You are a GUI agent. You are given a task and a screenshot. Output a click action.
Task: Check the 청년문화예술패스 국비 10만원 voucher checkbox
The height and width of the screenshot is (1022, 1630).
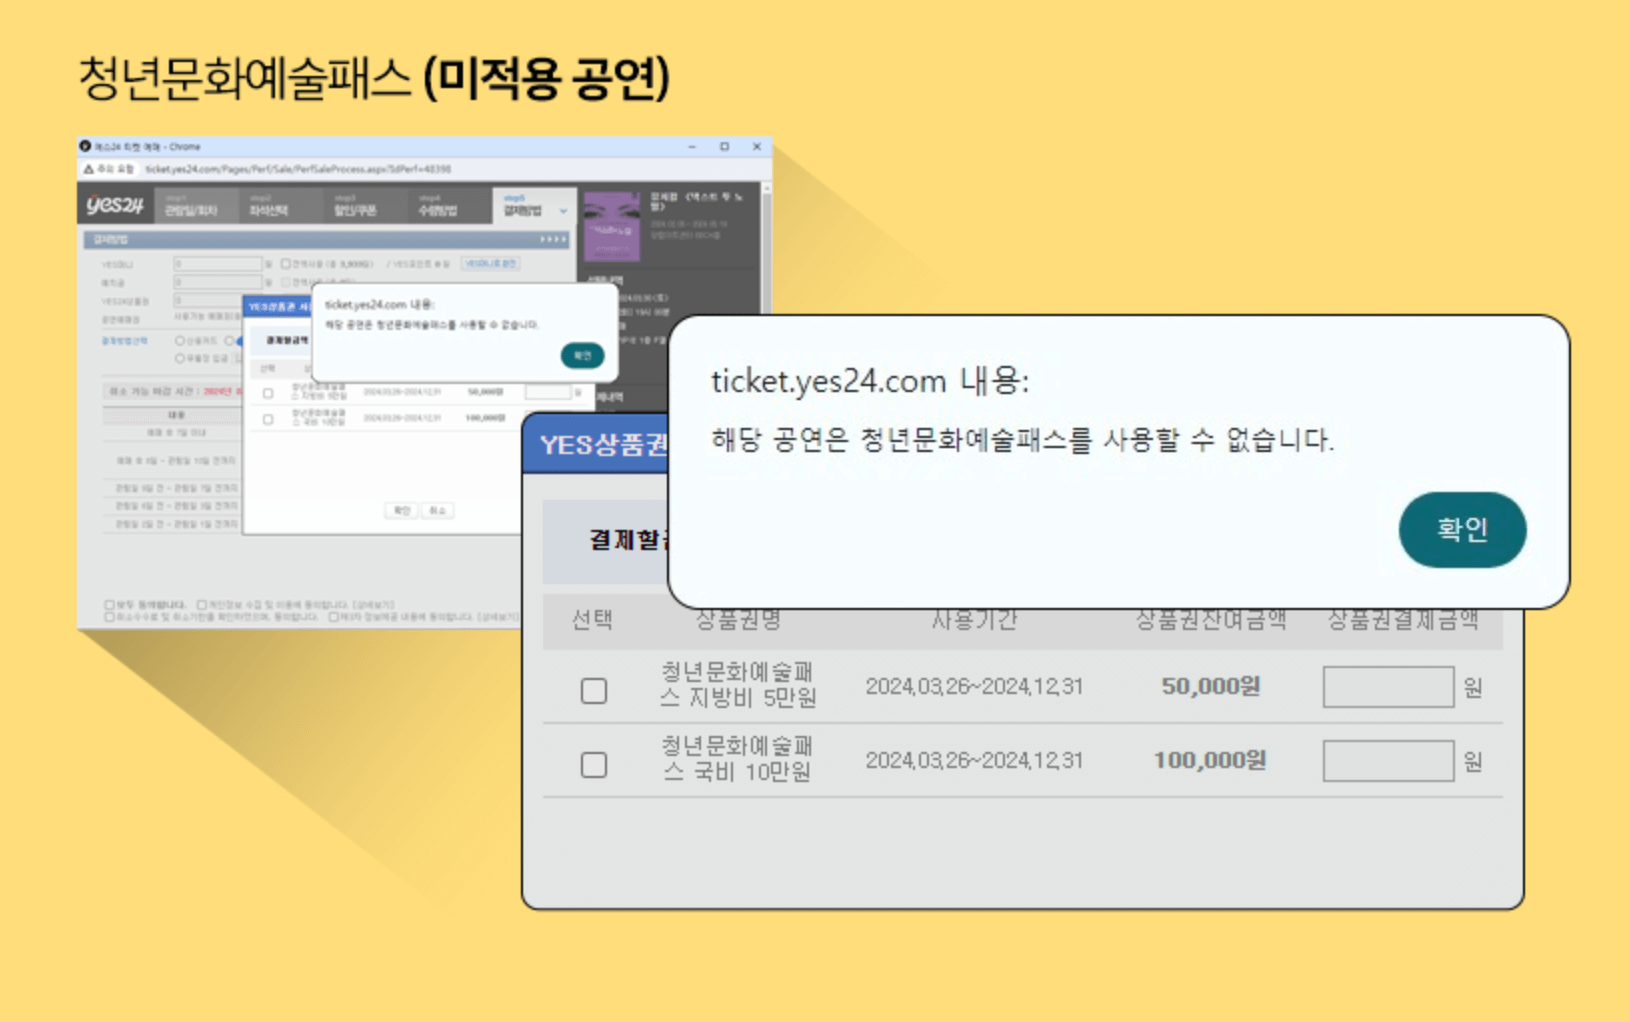(x=593, y=764)
